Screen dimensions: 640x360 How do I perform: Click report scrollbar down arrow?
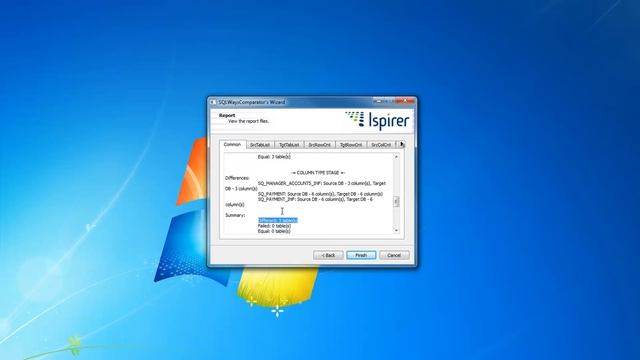(396, 231)
